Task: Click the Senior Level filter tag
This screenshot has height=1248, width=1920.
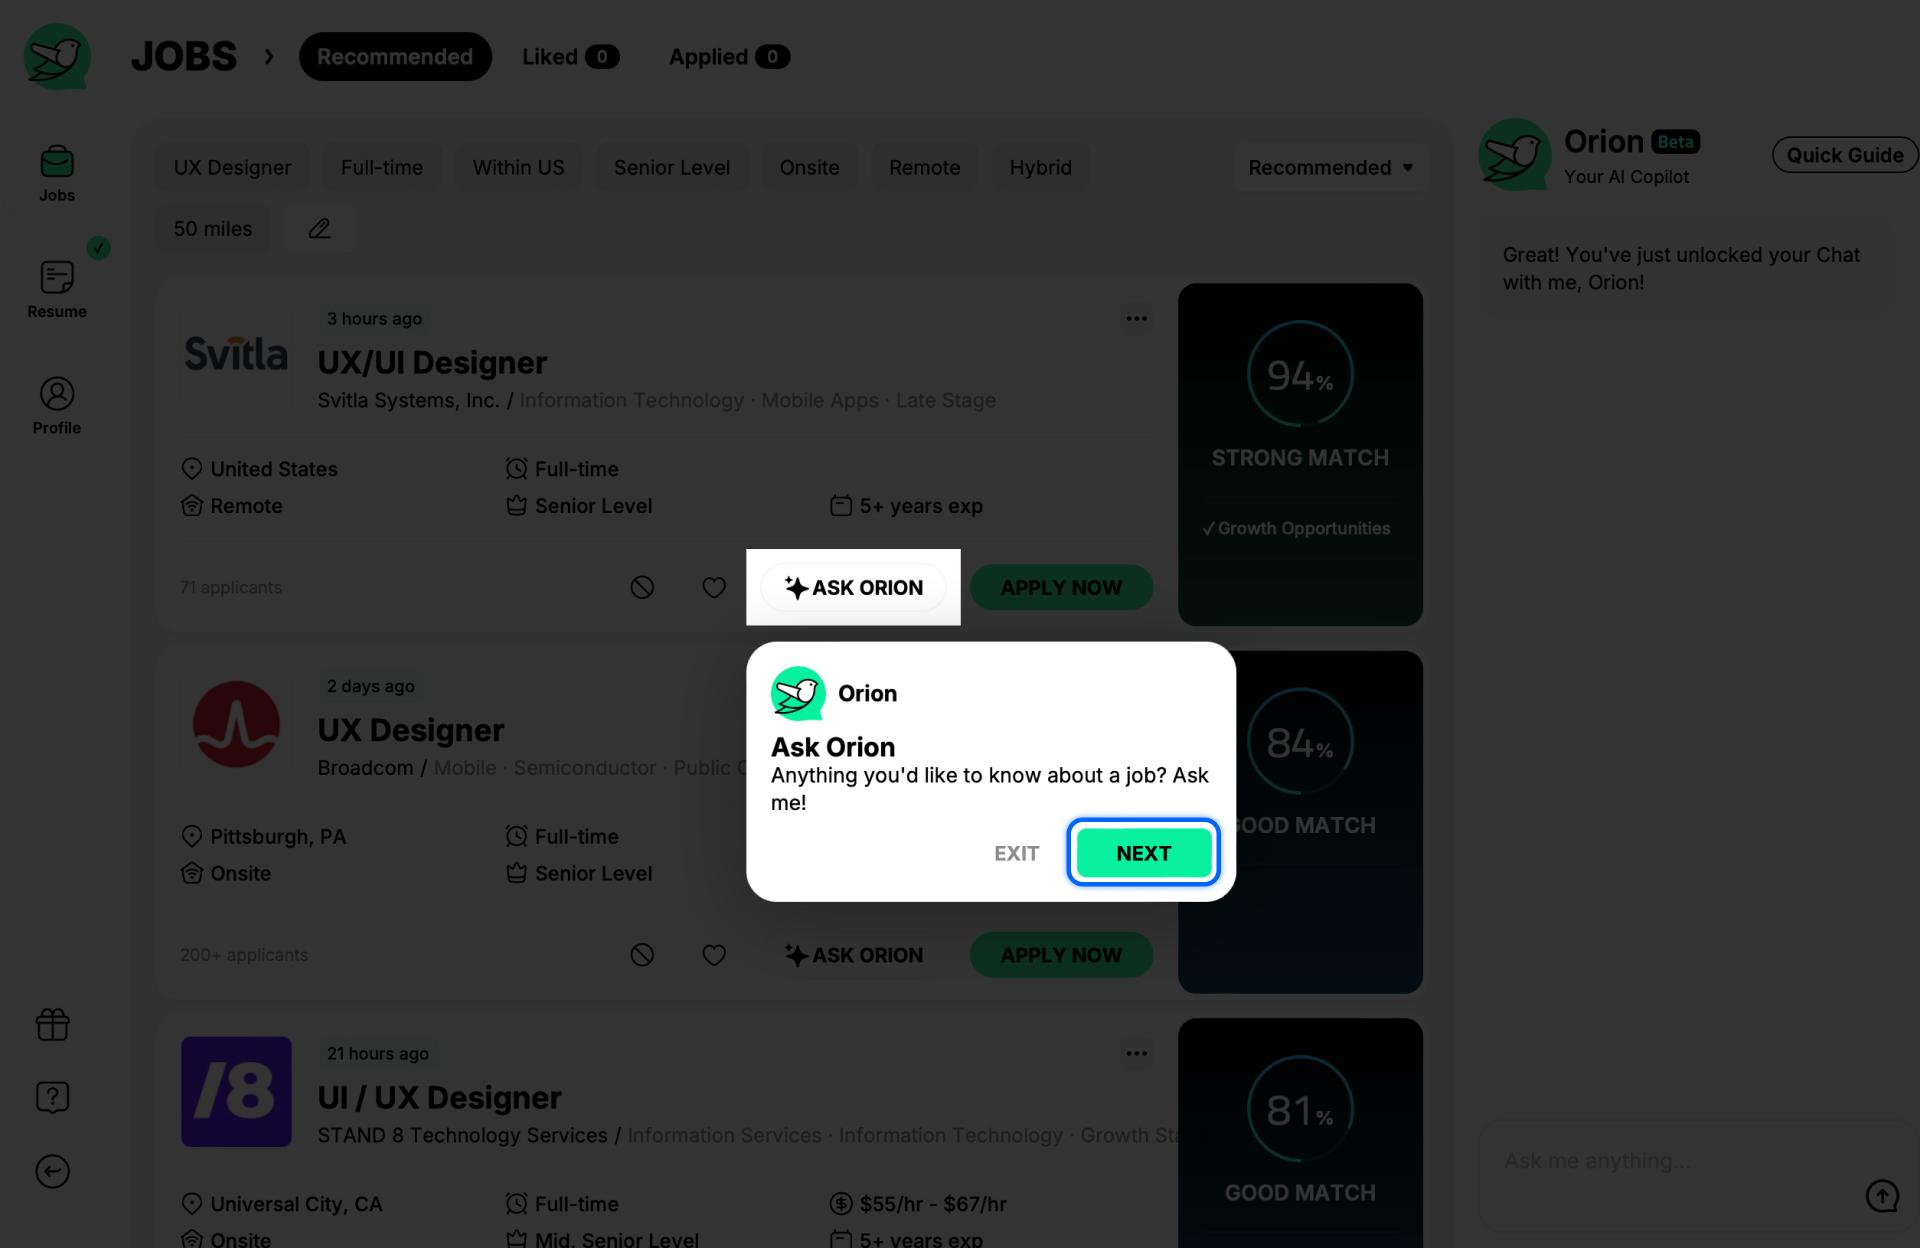Action: (672, 165)
